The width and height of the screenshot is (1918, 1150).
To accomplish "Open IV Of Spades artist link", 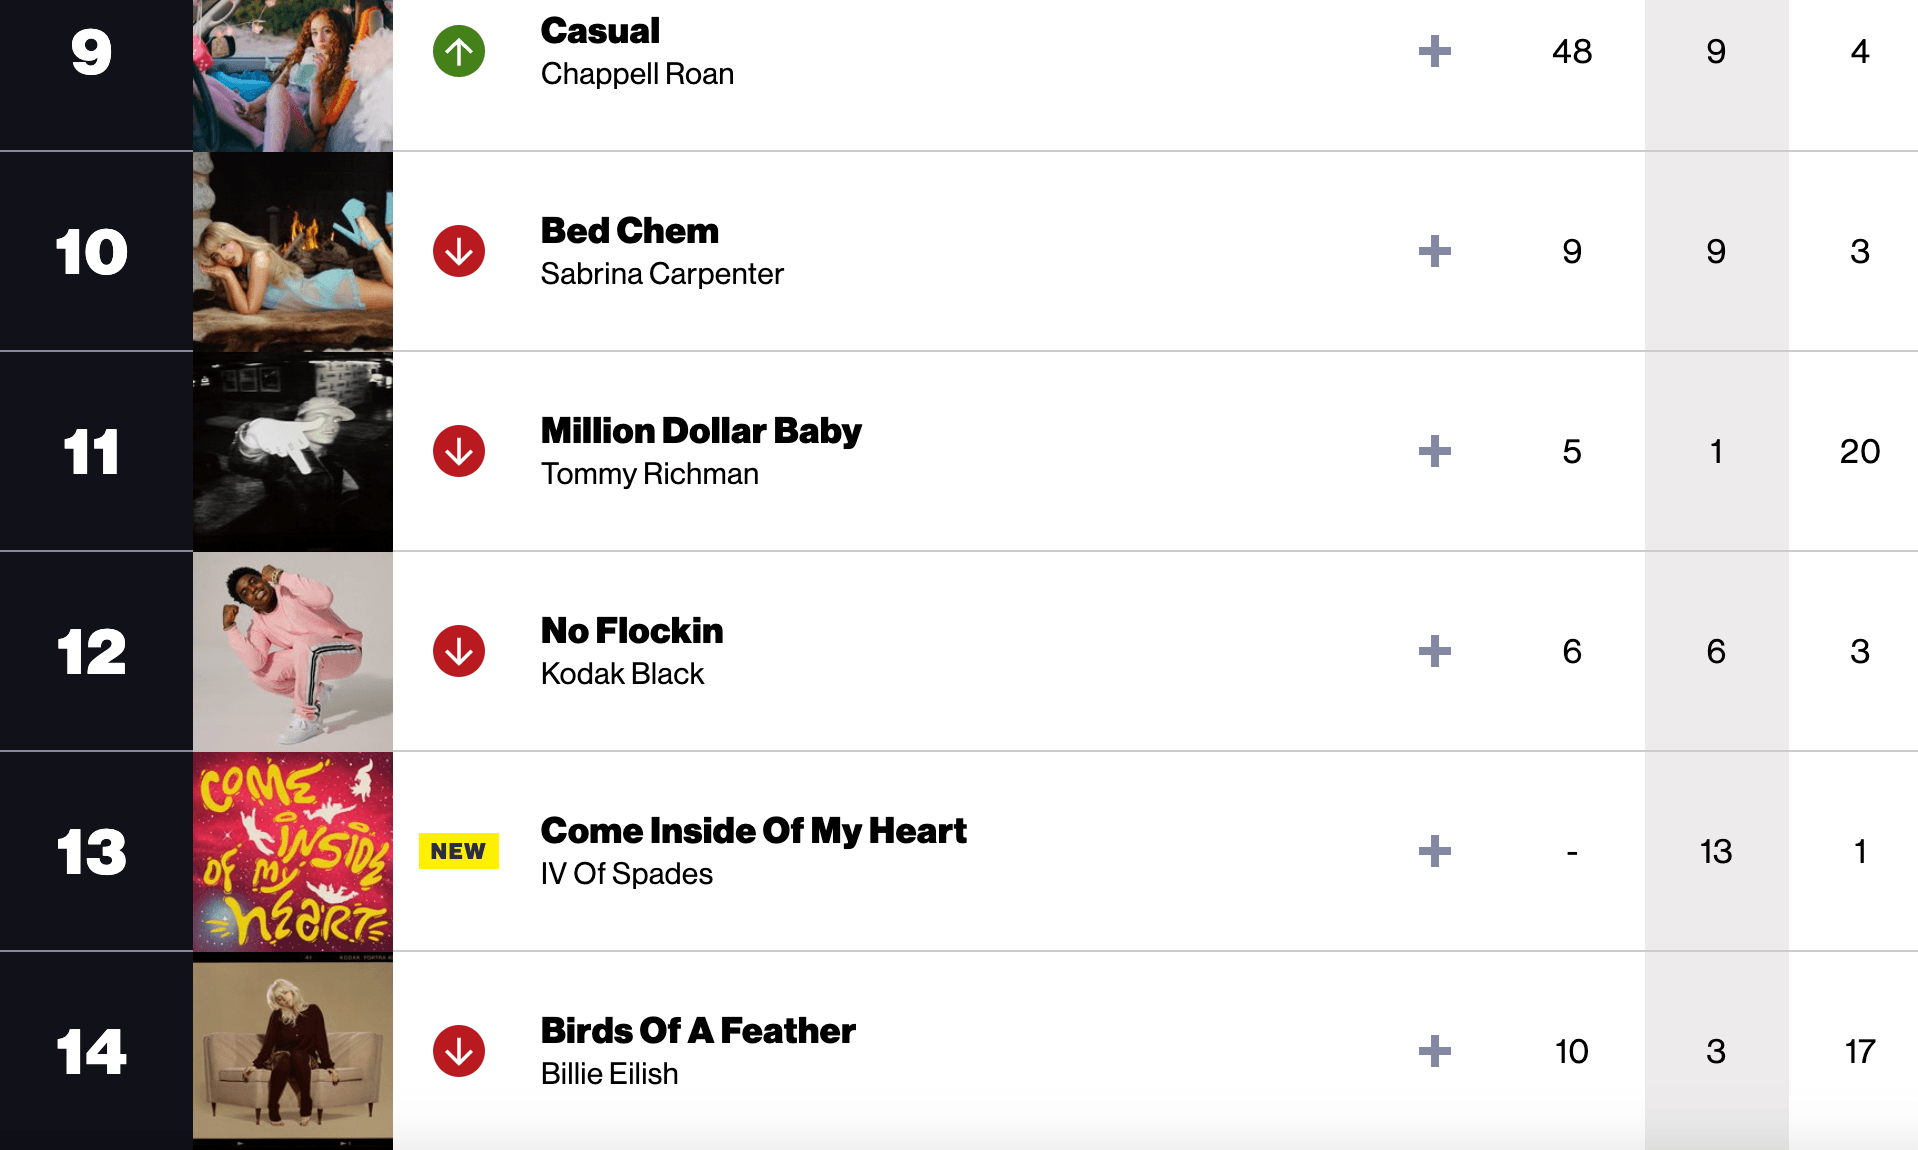I will point(626,874).
